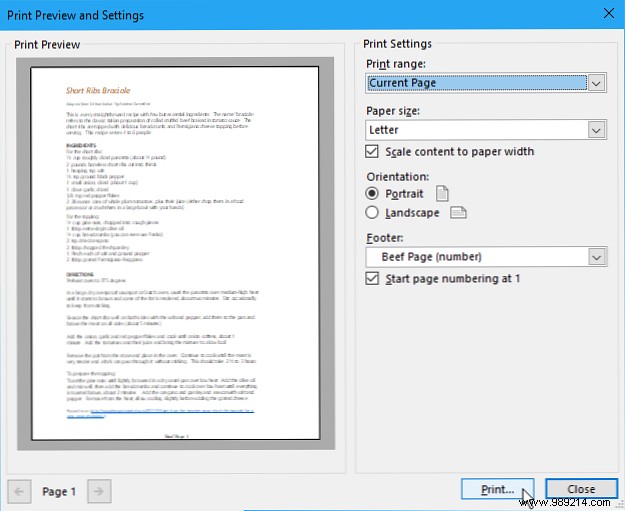The height and width of the screenshot is (511, 625).
Task: Go to previous page with left arrow
Action: tap(19, 491)
